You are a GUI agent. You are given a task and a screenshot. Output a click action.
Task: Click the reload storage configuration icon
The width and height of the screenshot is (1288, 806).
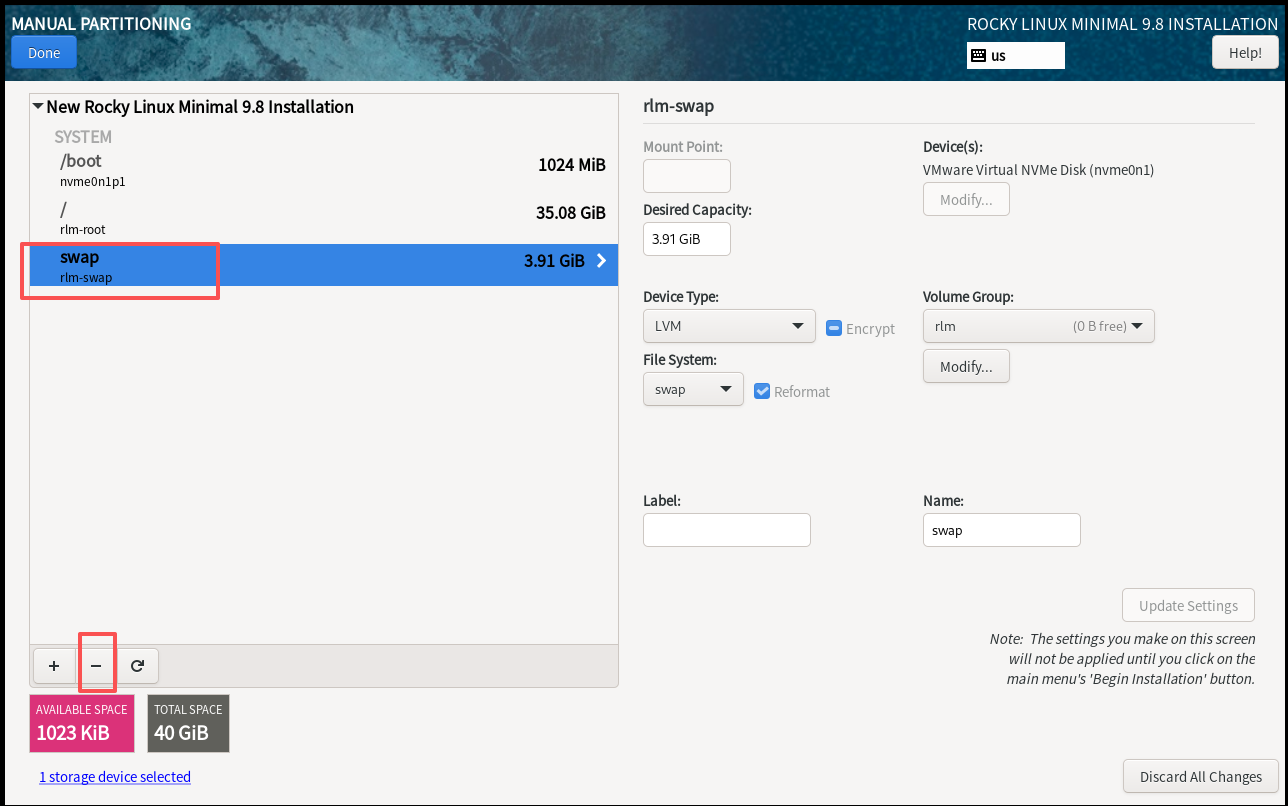point(137,665)
